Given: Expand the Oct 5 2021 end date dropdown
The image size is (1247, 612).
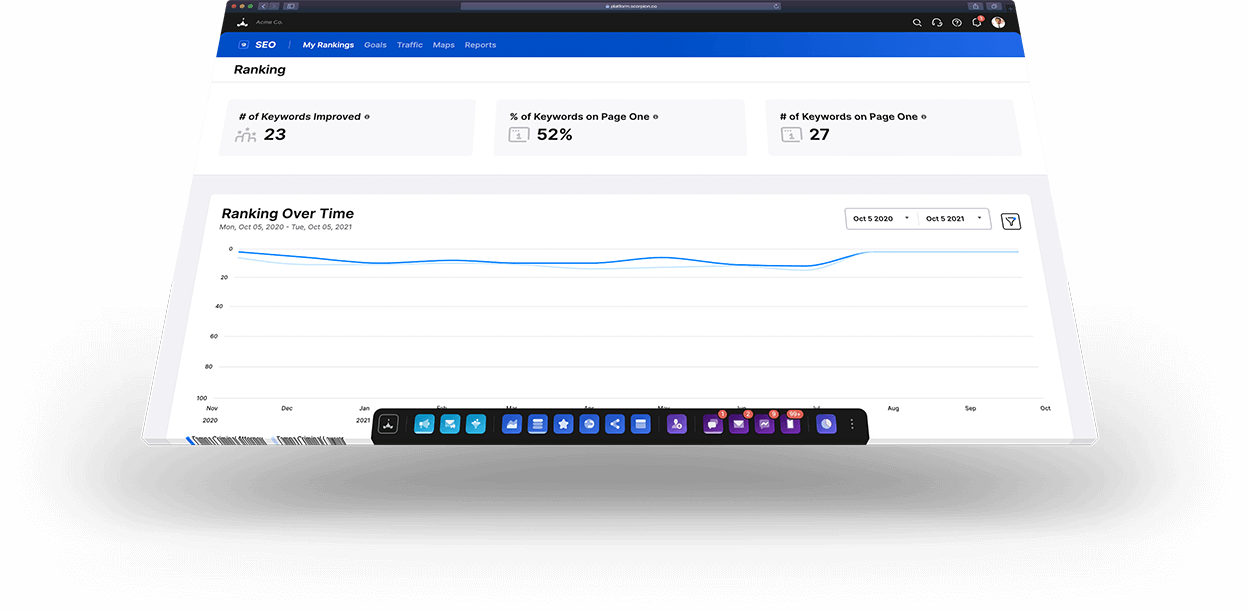Looking at the screenshot, I should pos(954,218).
